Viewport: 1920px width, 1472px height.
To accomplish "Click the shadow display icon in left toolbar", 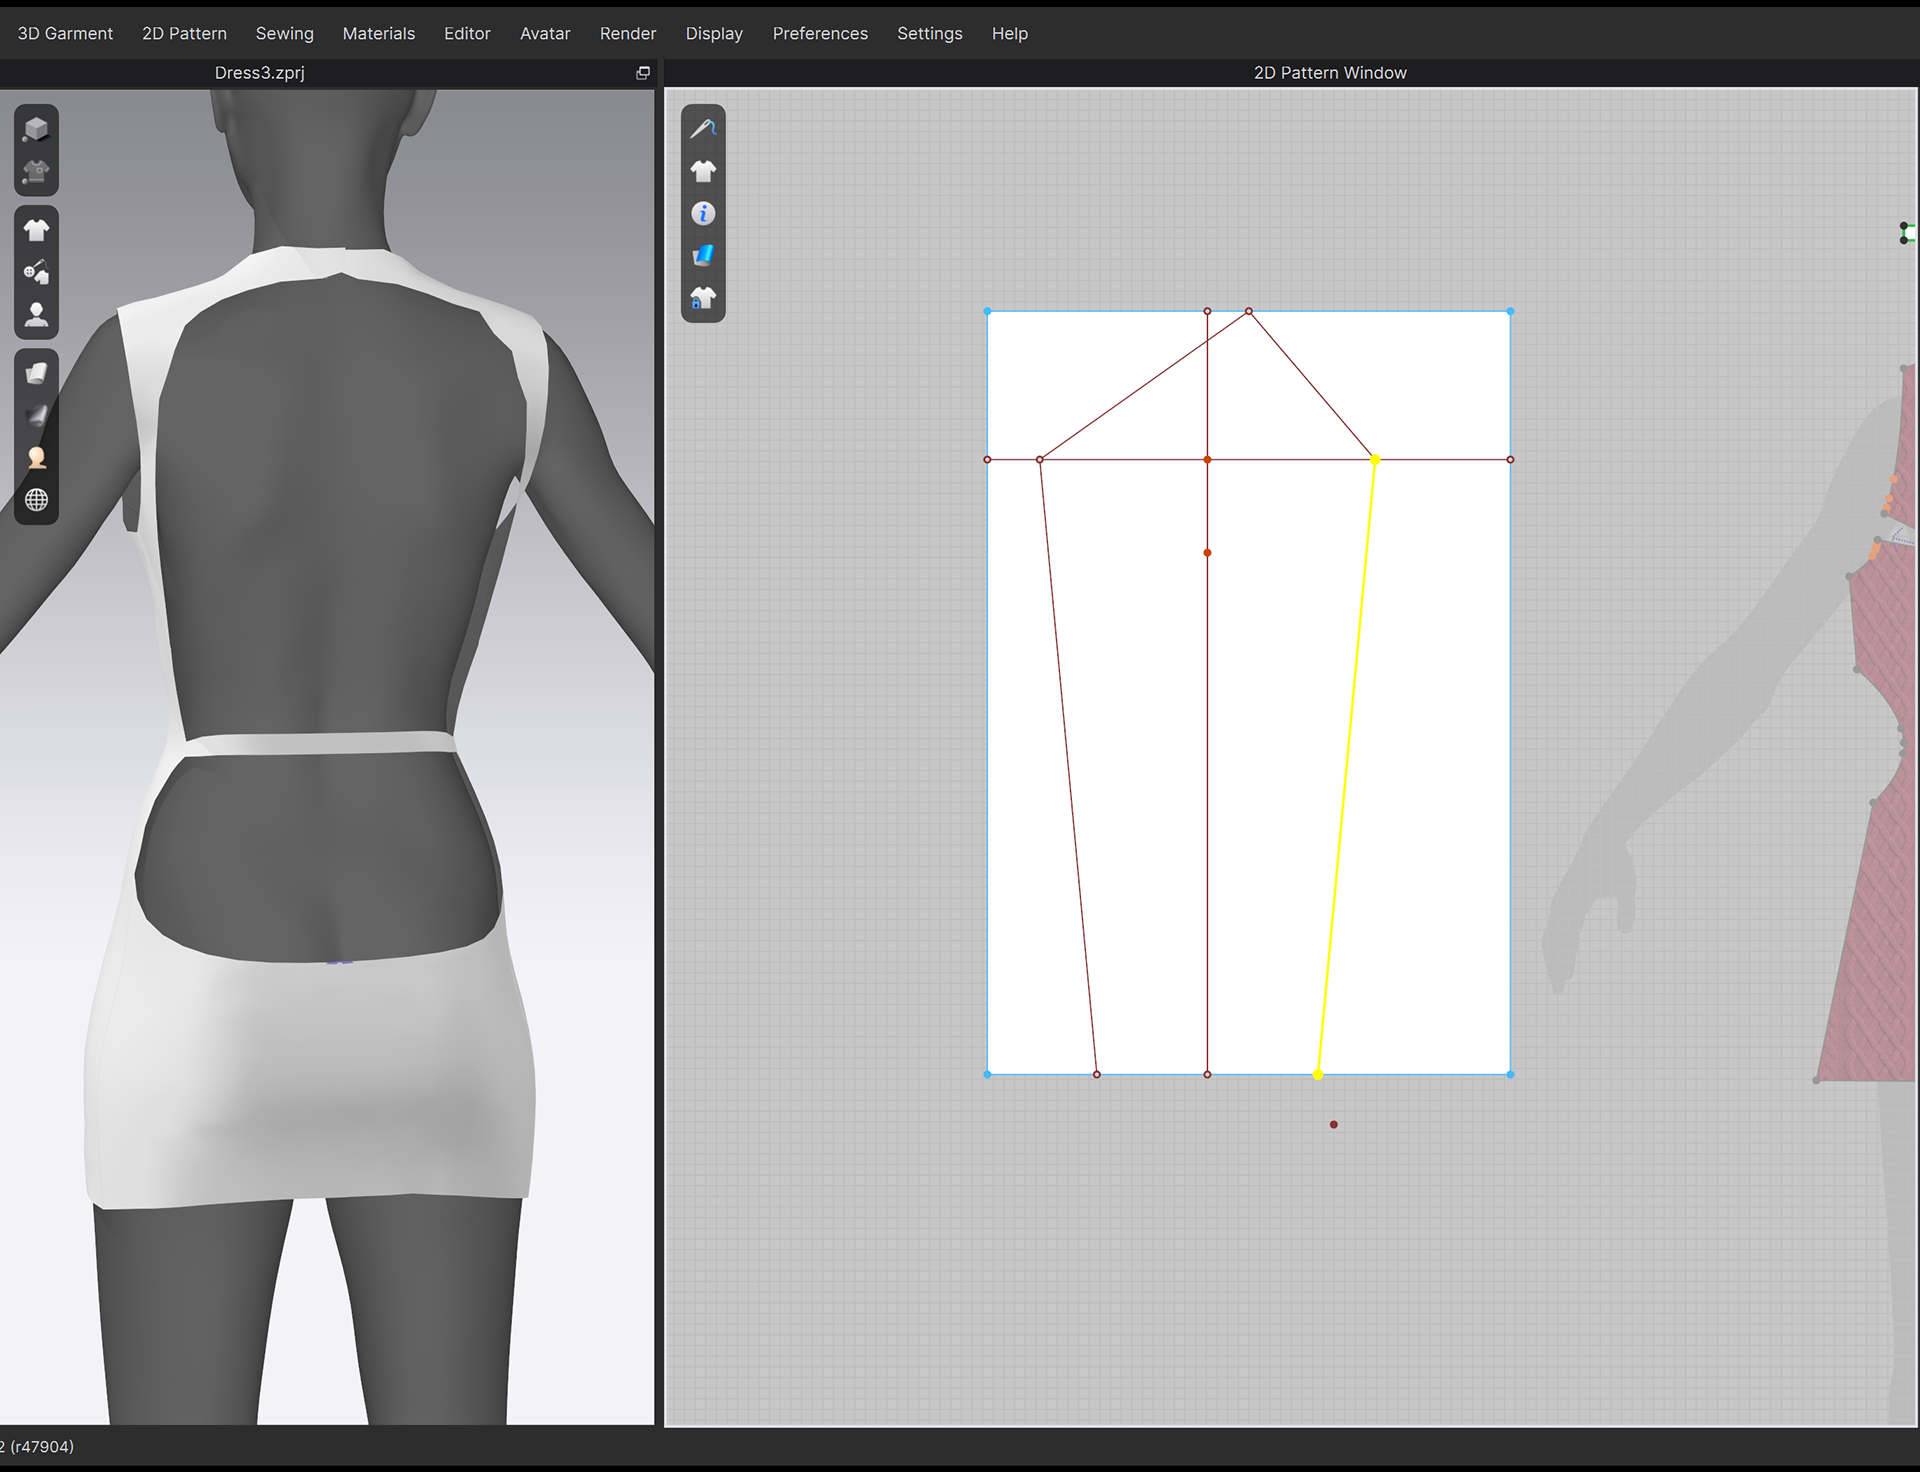I will point(36,416).
